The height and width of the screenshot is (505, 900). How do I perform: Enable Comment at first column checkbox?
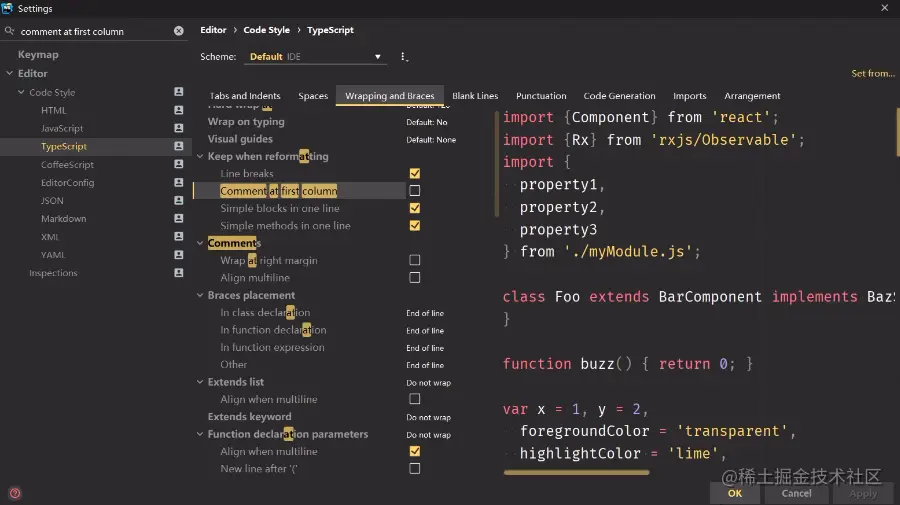tap(414, 191)
